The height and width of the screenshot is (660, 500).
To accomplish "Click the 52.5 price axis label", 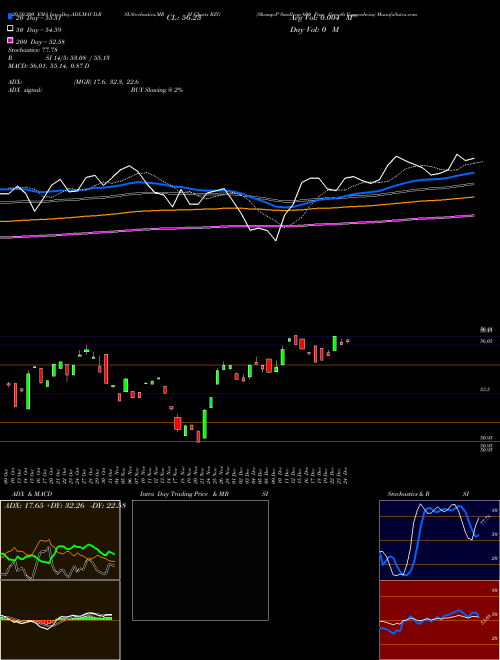I will [x=486, y=390].
